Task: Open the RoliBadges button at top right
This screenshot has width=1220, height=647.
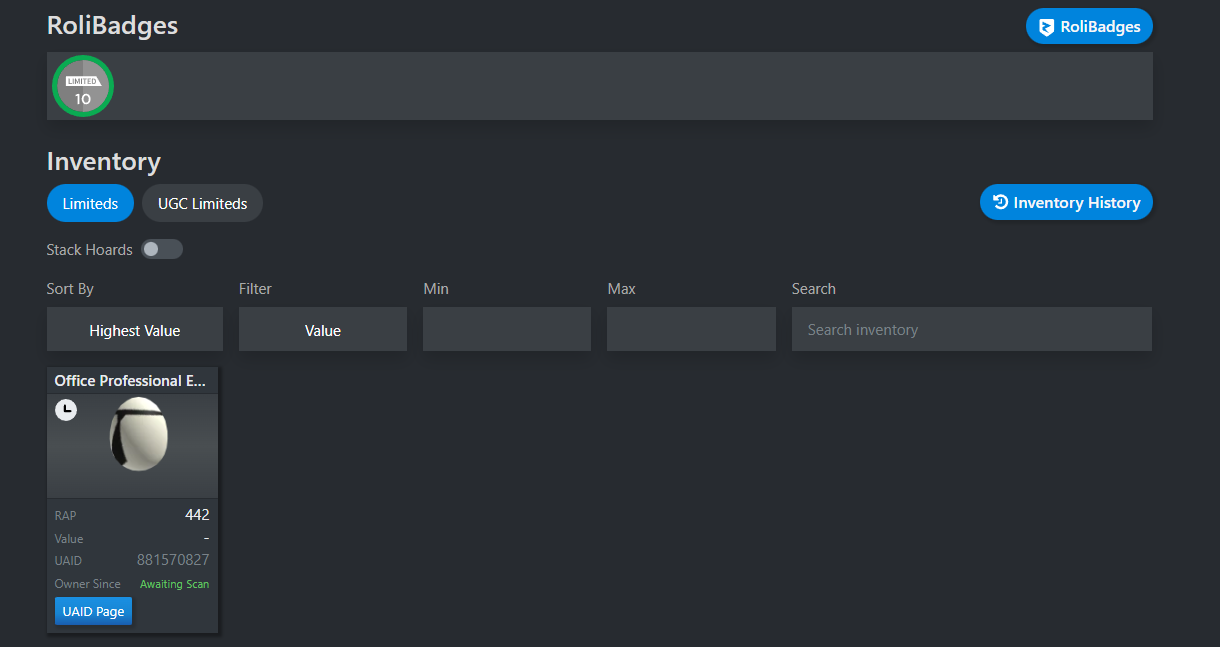Action: click(x=1089, y=27)
